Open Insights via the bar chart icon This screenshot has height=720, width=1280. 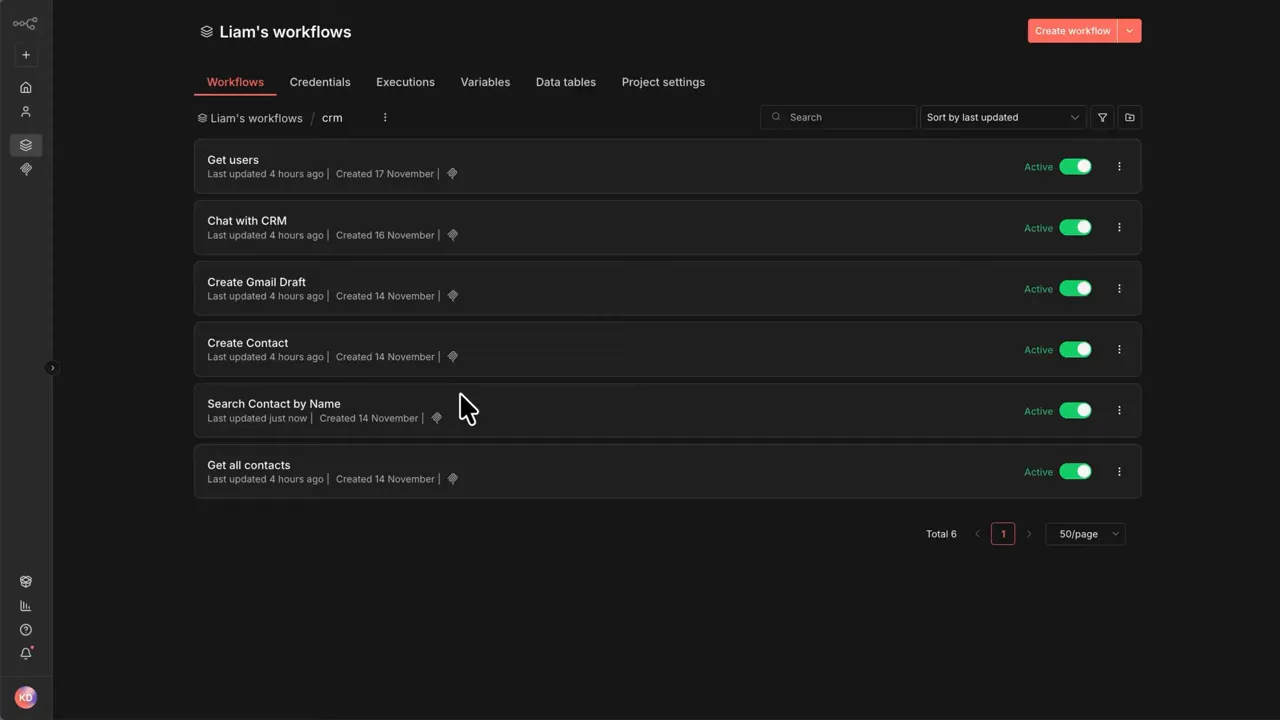(26, 605)
